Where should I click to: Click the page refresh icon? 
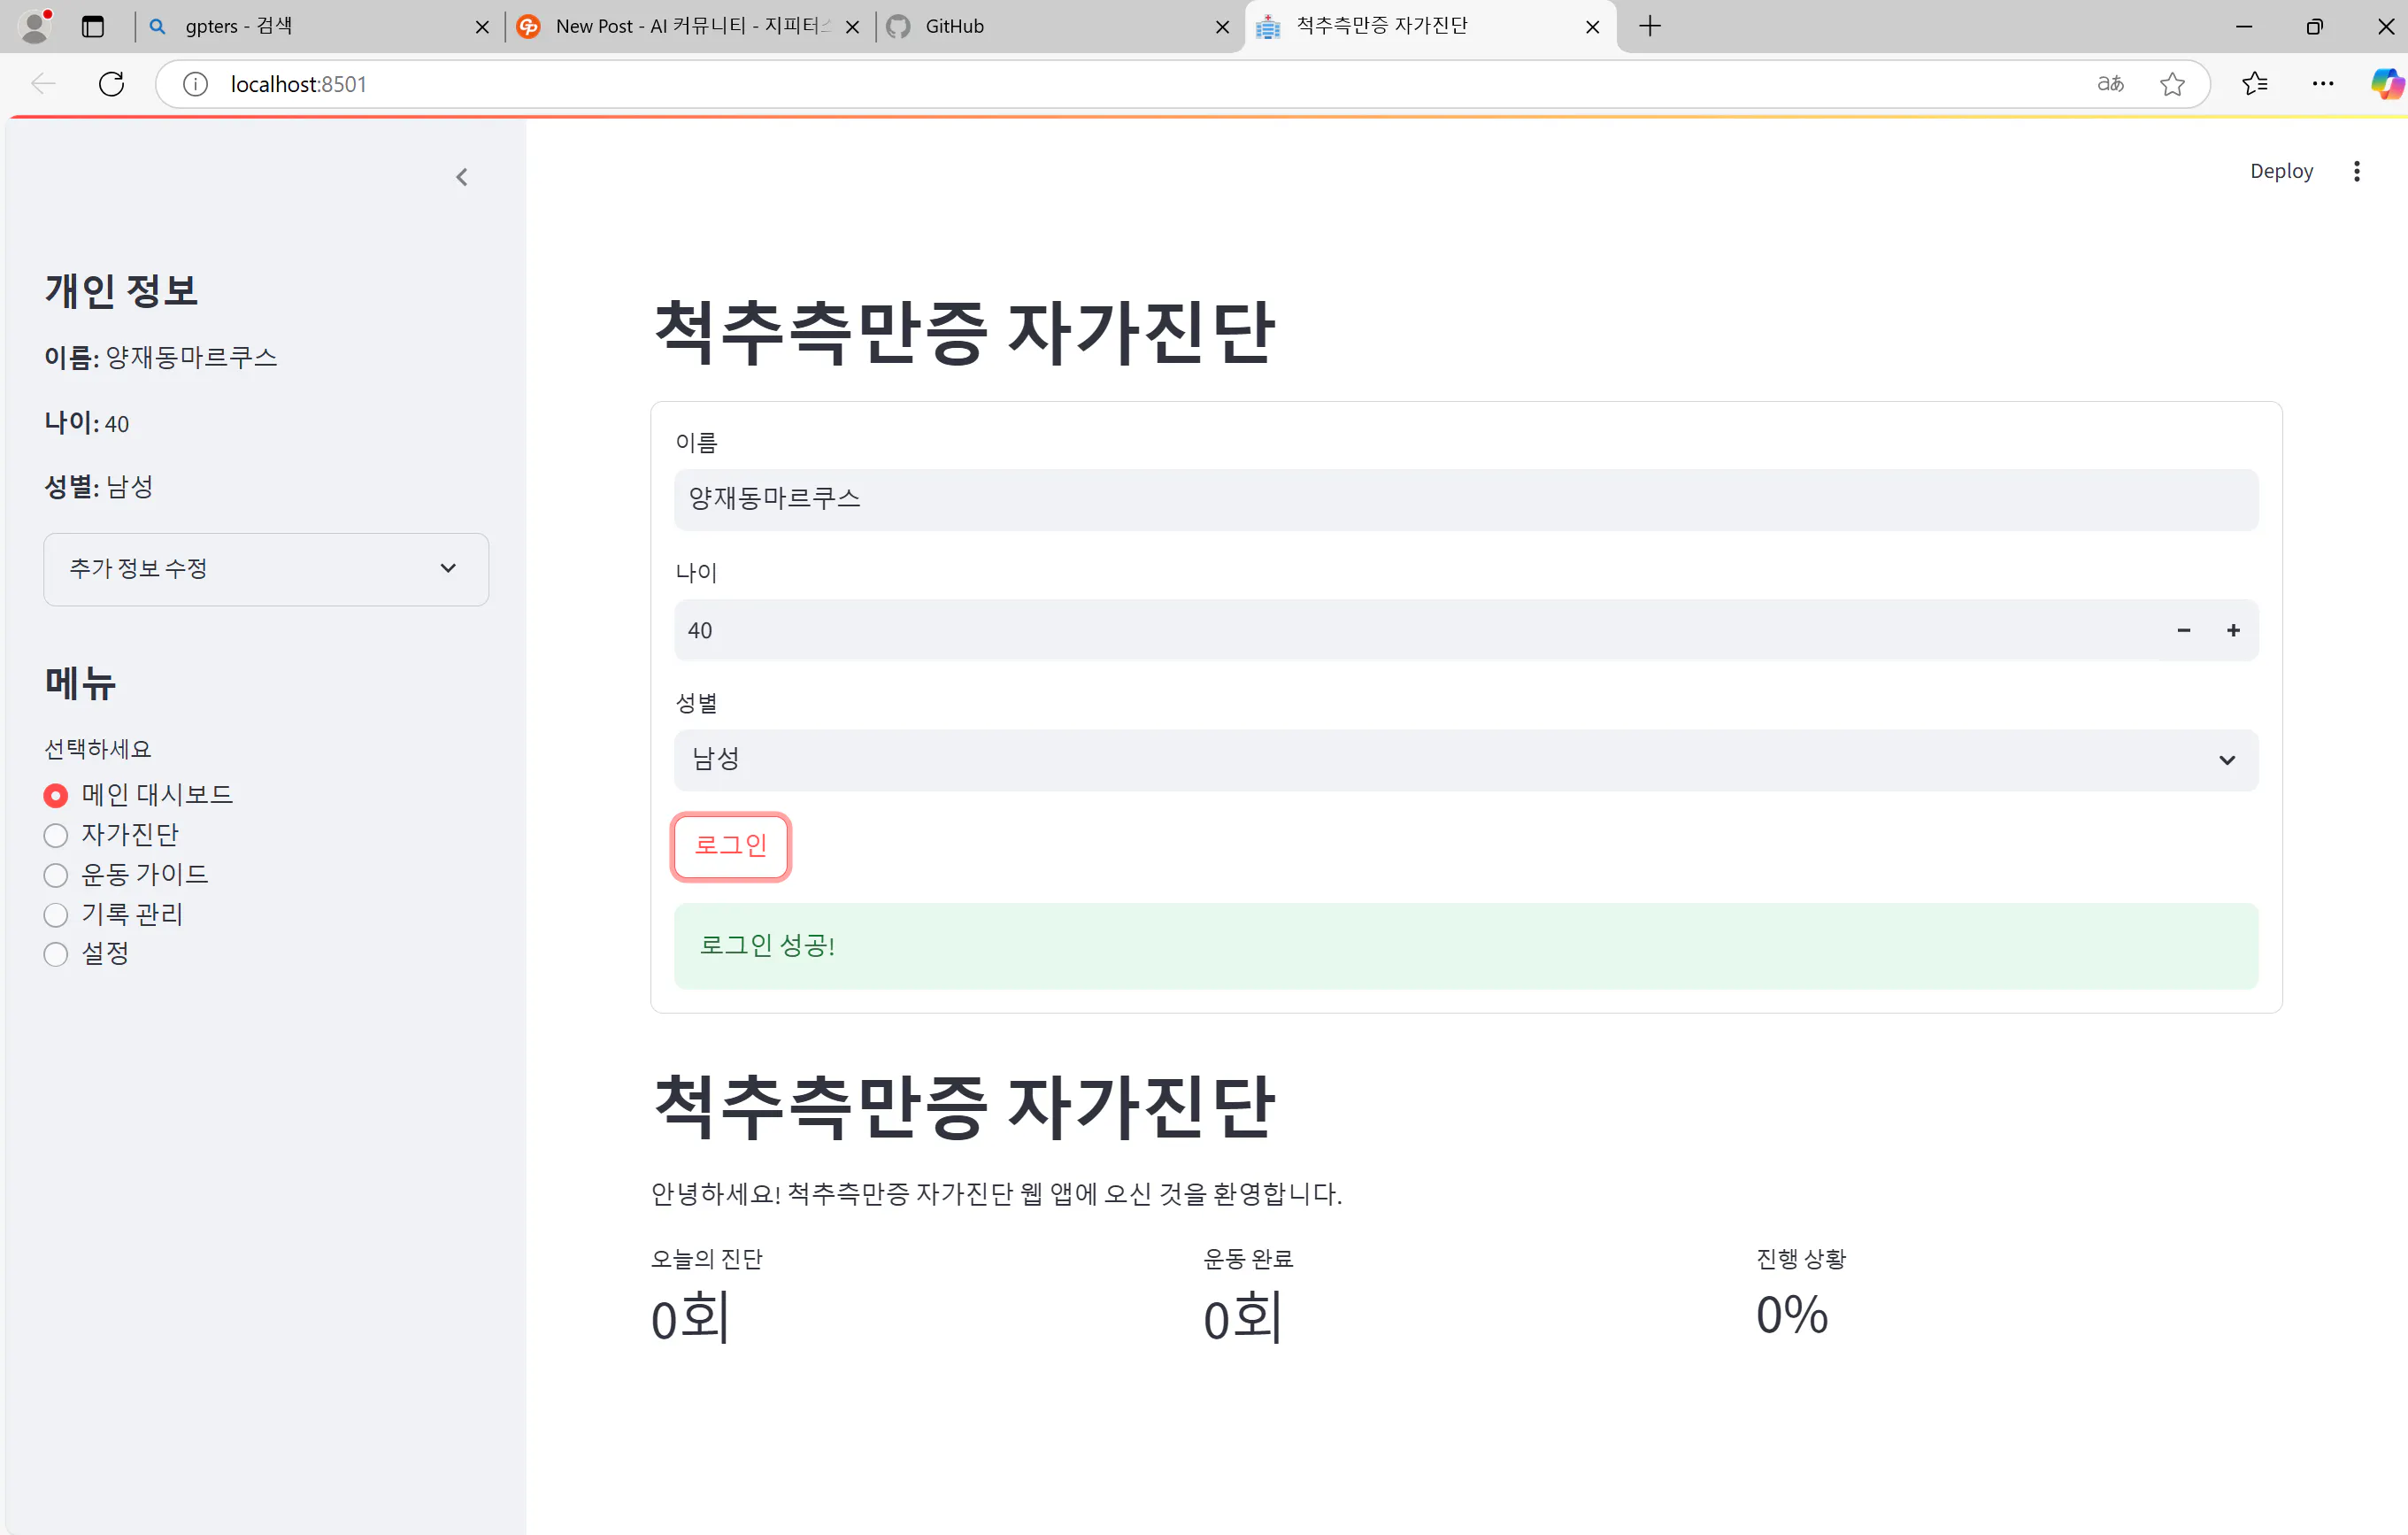pyautogui.click(x=111, y=84)
